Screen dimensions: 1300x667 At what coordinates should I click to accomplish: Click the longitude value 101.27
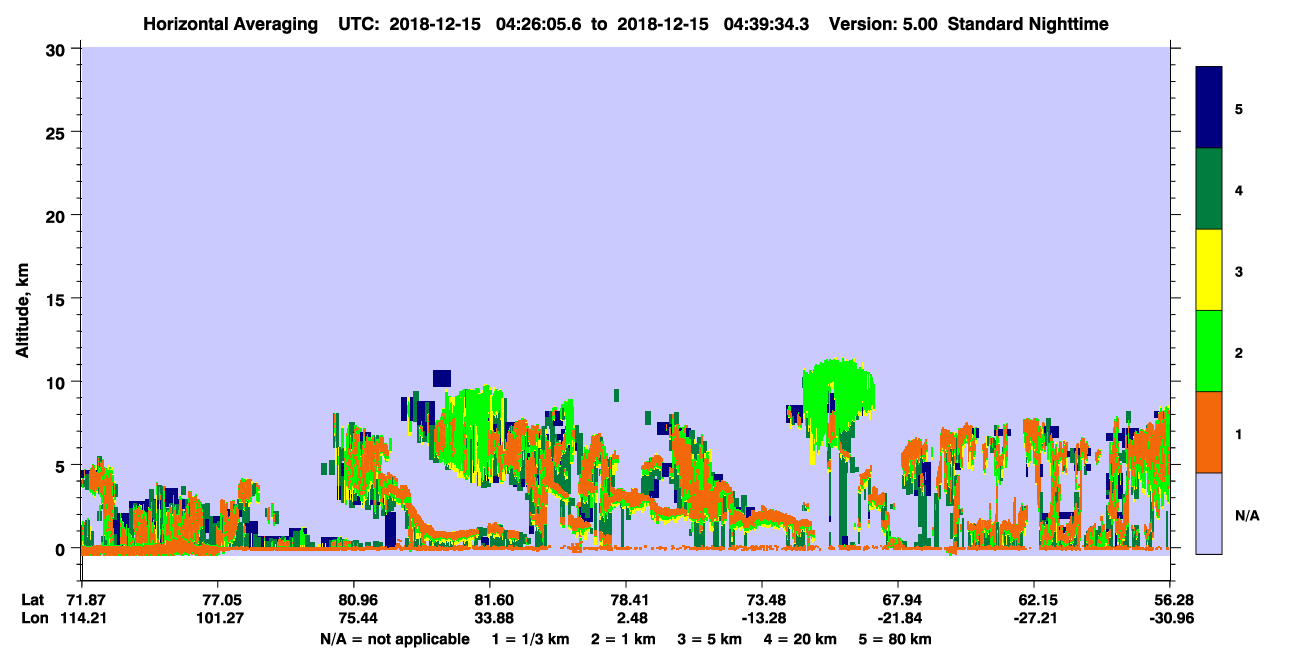(218, 618)
